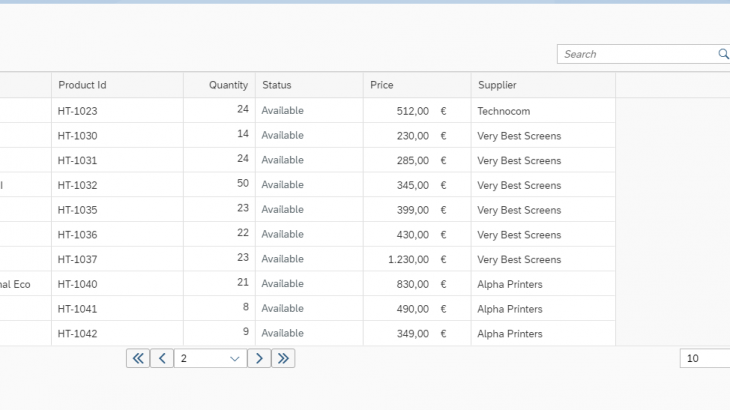Click the quantity 50 cell
Viewport: 730px width, 410px height.
[242, 185]
